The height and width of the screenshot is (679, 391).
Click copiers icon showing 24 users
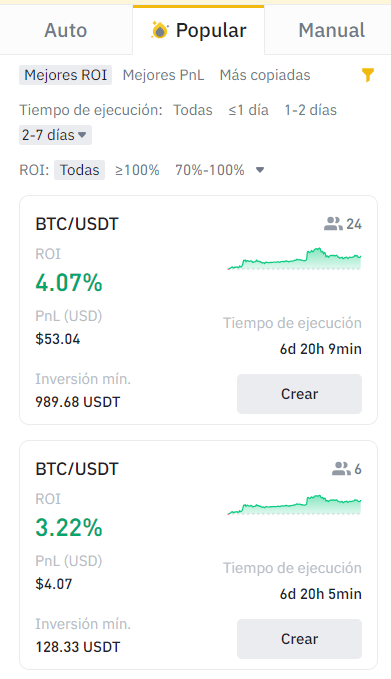[x=333, y=224]
